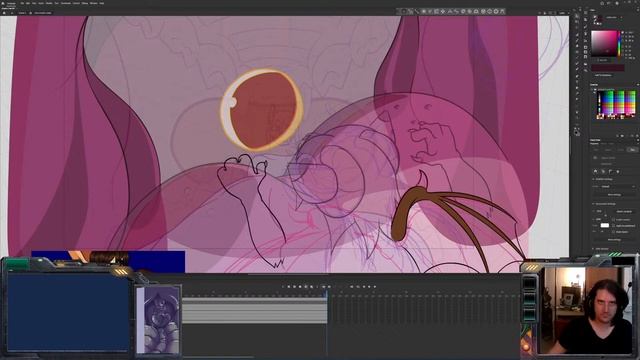Screen dimensions: 640x360
Task: Click the fill color bucket icon in Color panel
Action: [595, 20]
